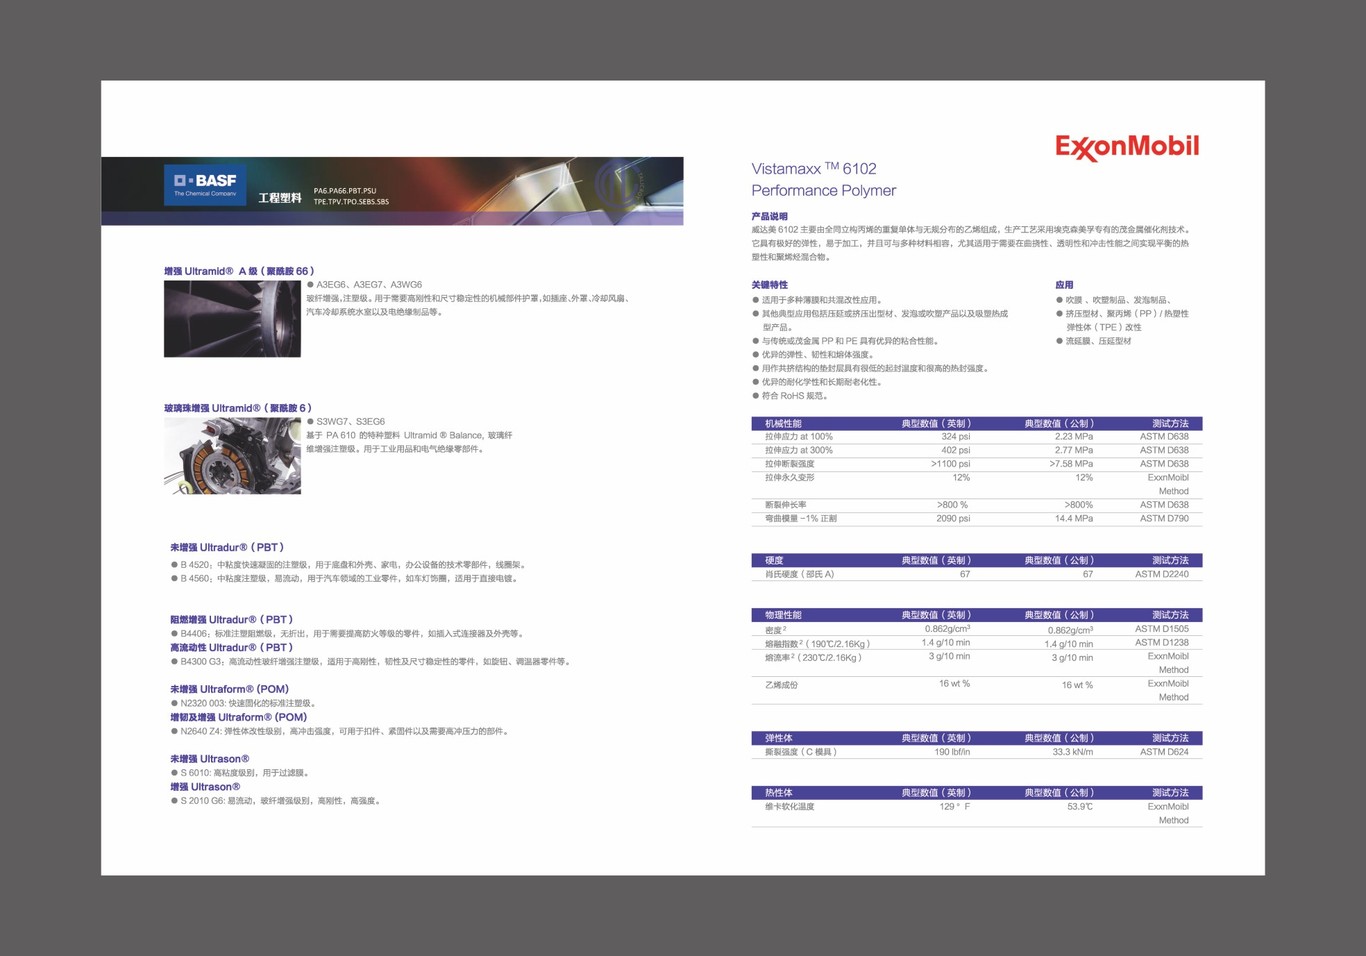Click heading '增韧及增强 Ultraform® (POM)'
The height and width of the screenshot is (956, 1366).
(238, 718)
